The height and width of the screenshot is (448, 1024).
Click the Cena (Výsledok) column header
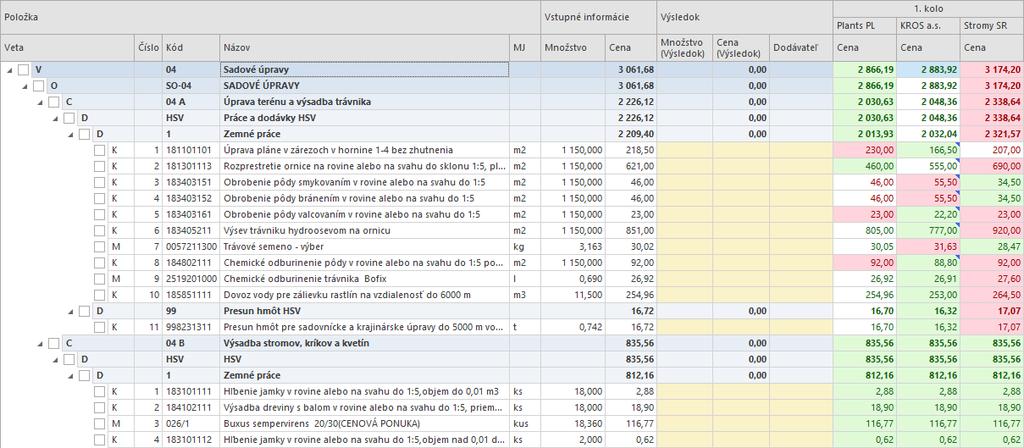tap(740, 48)
